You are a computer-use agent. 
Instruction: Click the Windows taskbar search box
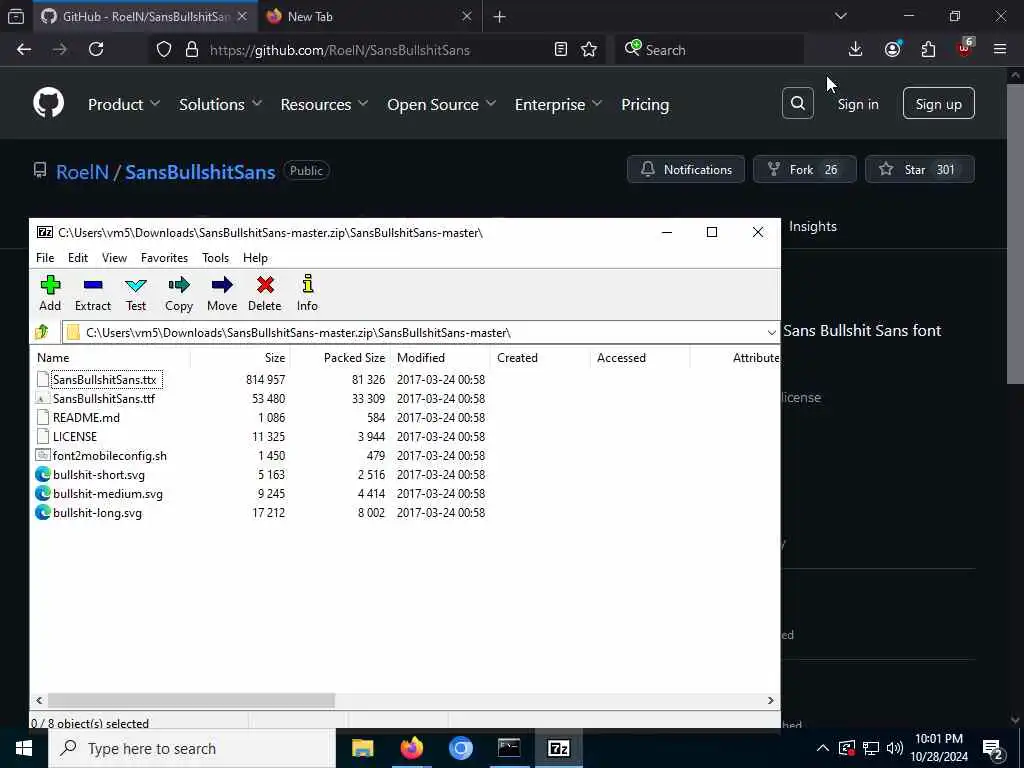(192, 748)
